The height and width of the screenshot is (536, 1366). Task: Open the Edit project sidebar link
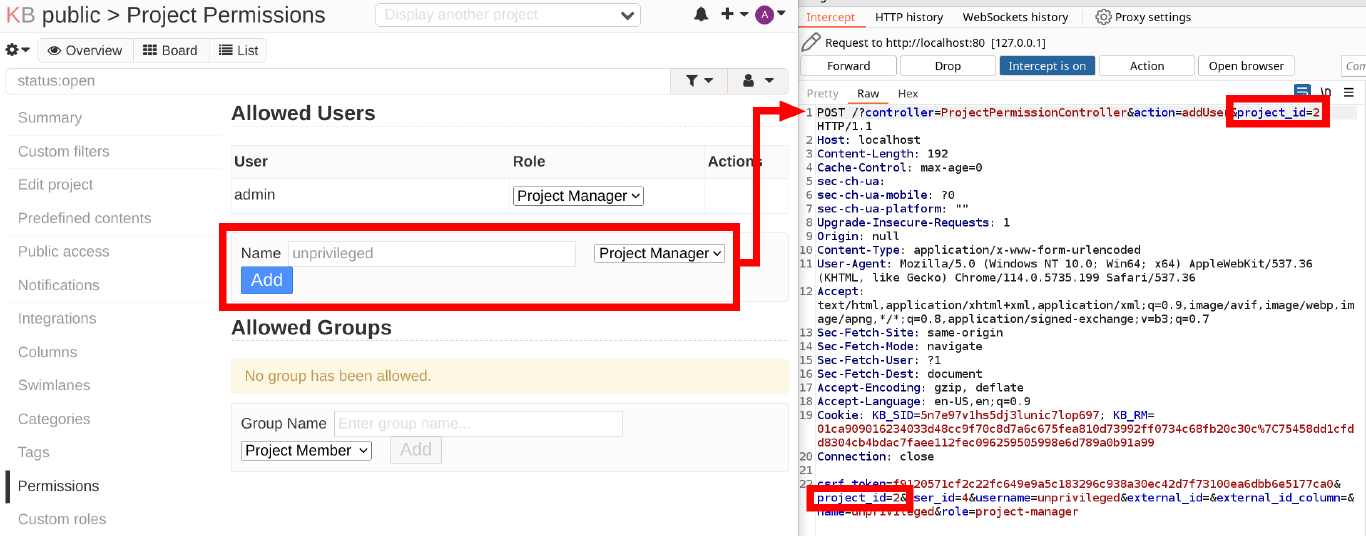(55, 185)
